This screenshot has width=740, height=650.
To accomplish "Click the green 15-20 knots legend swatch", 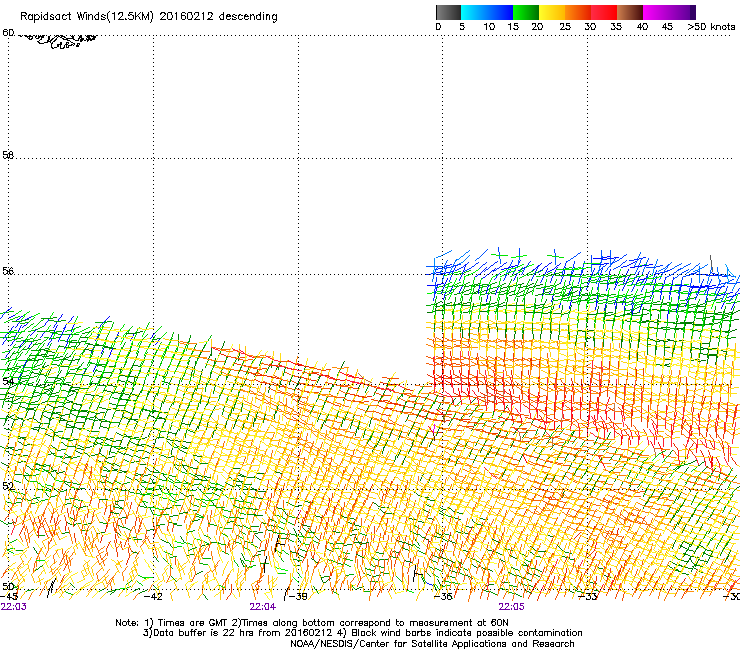I will 526,12.
